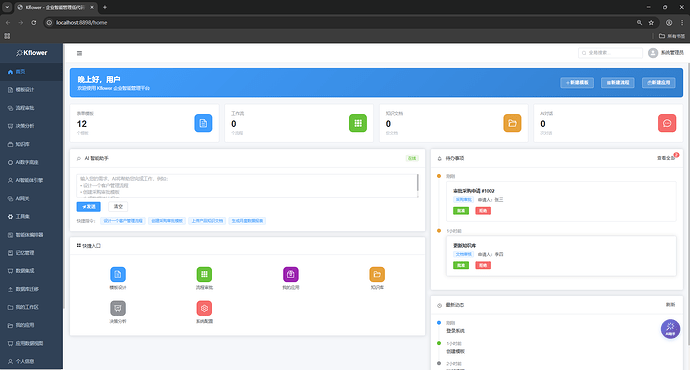Approve the 审批采购申请 #1002 item

[461, 211]
